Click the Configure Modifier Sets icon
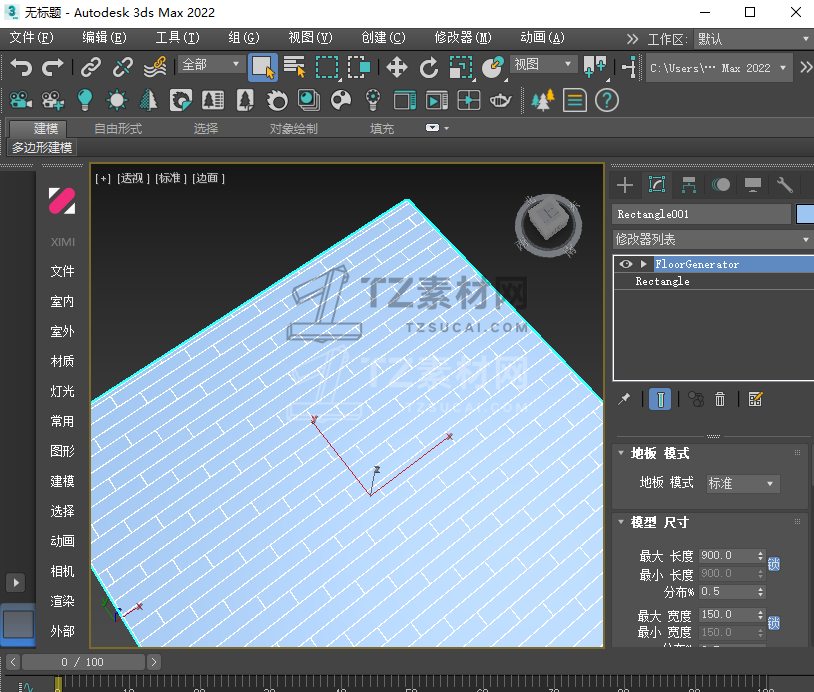The width and height of the screenshot is (814, 692). click(x=755, y=399)
